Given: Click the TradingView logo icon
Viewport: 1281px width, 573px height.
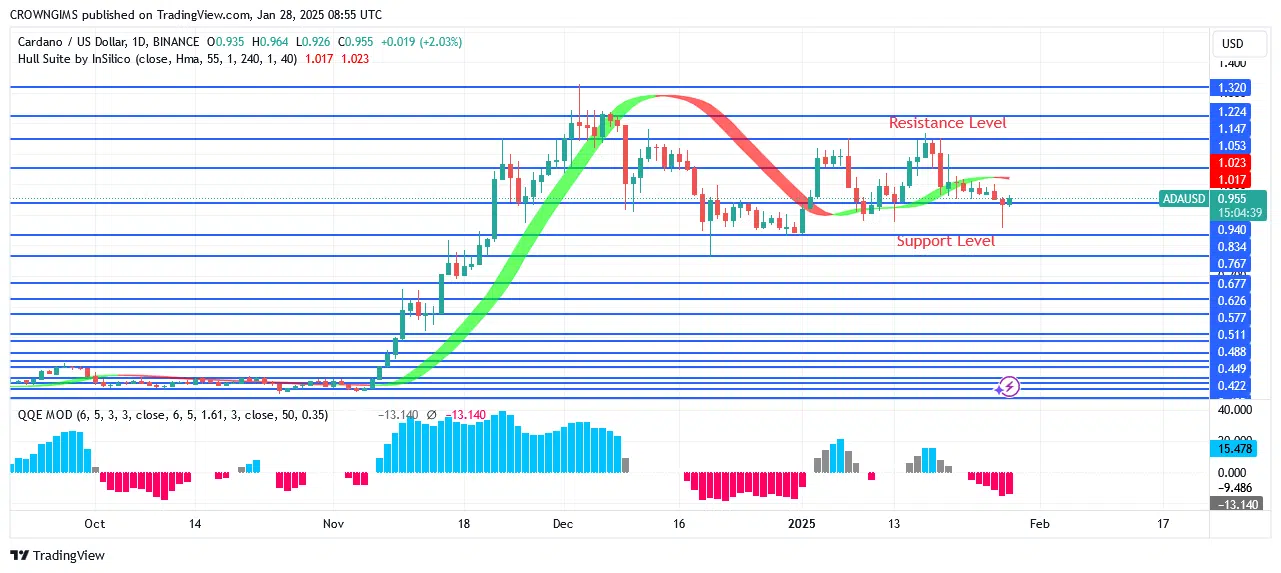Looking at the screenshot, I should tap(20, 555).
